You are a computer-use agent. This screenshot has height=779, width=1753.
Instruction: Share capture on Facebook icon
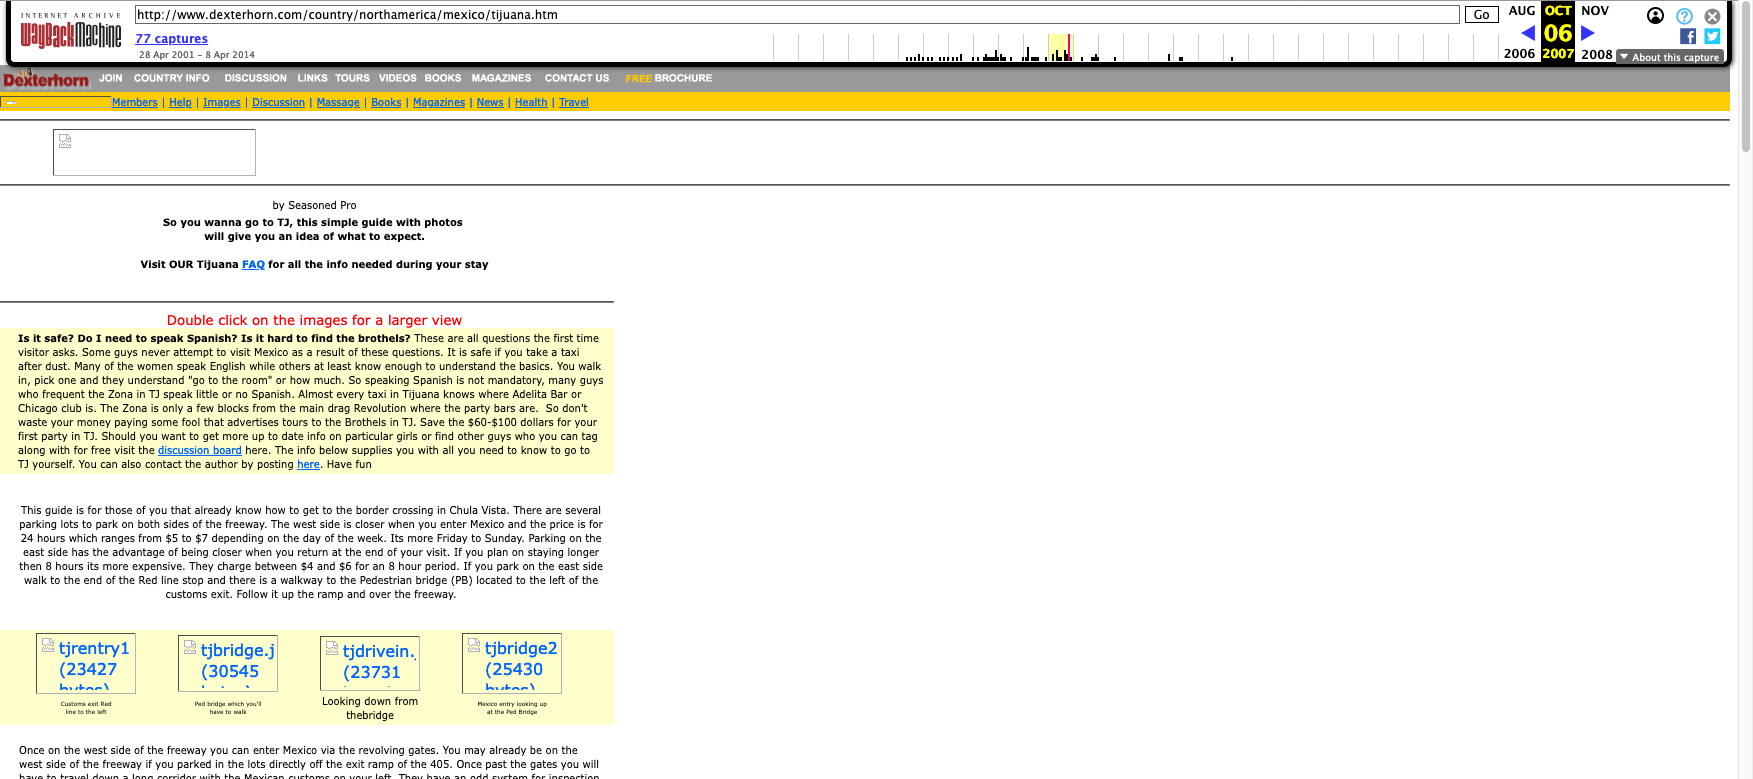(x=1688, y=36)
